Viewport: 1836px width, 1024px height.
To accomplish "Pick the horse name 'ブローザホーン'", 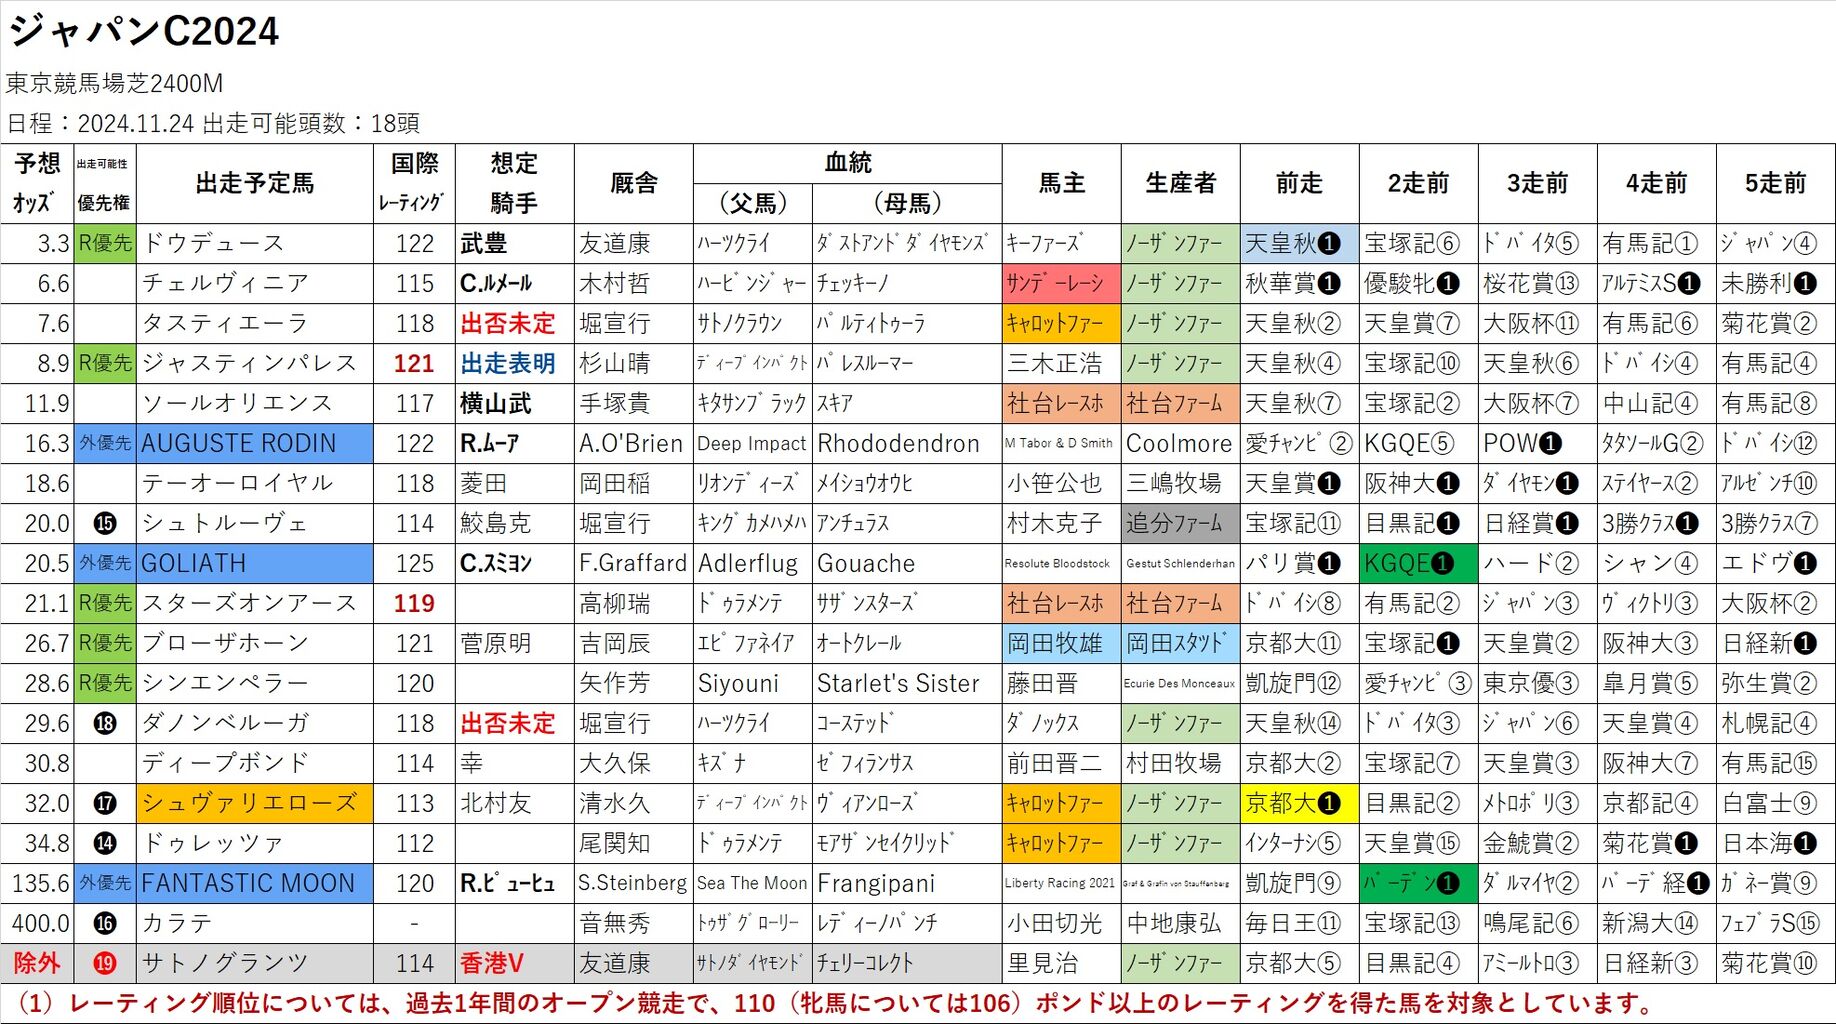I will point(225,643).
